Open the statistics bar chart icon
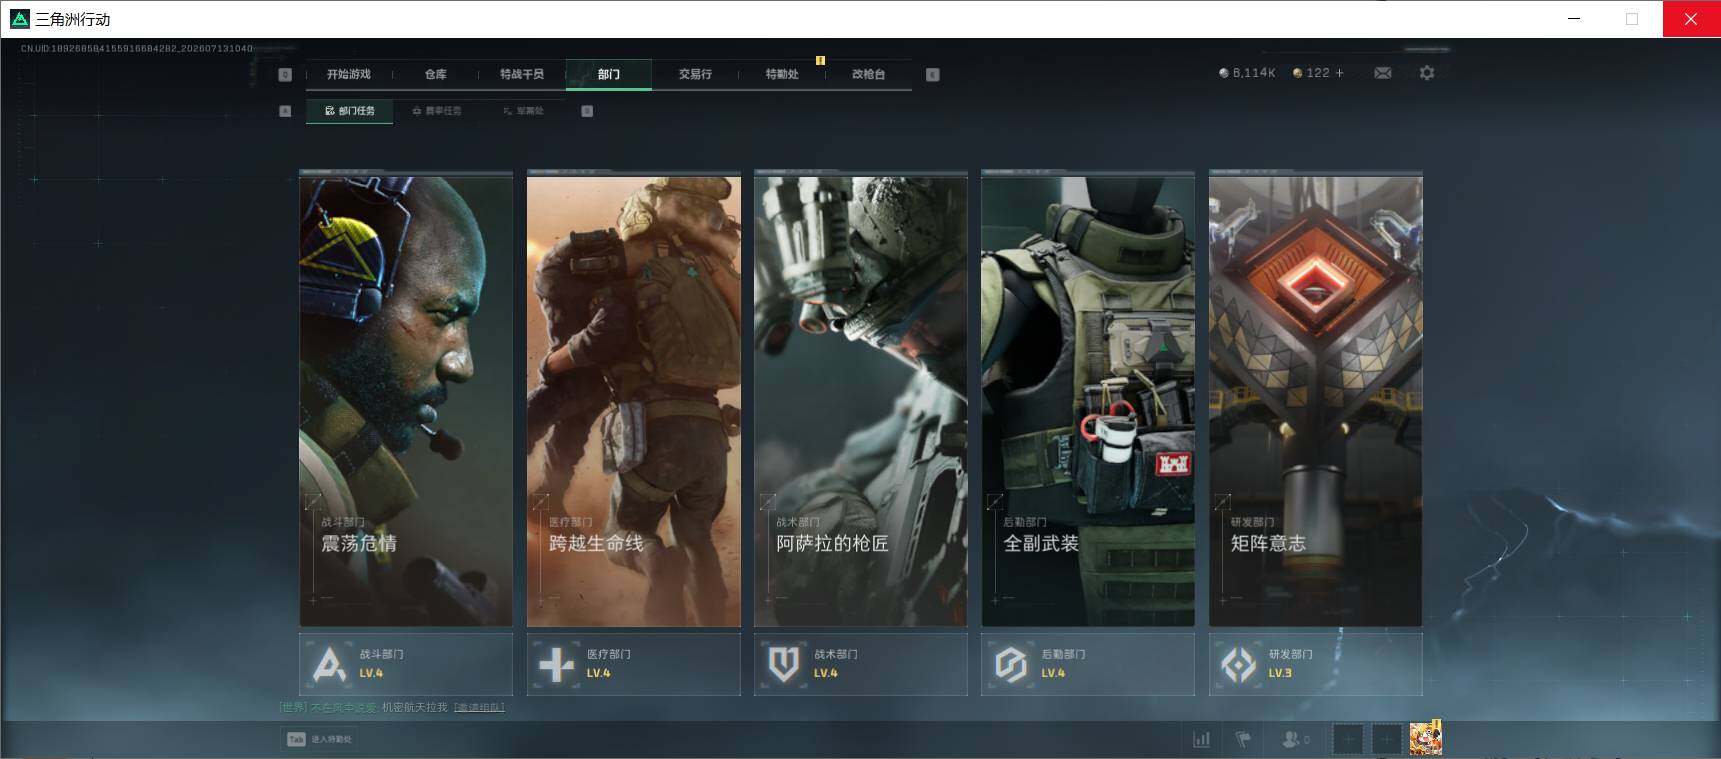The width and height of the screenshot is (1721, 759). (x=1201, y=739)
